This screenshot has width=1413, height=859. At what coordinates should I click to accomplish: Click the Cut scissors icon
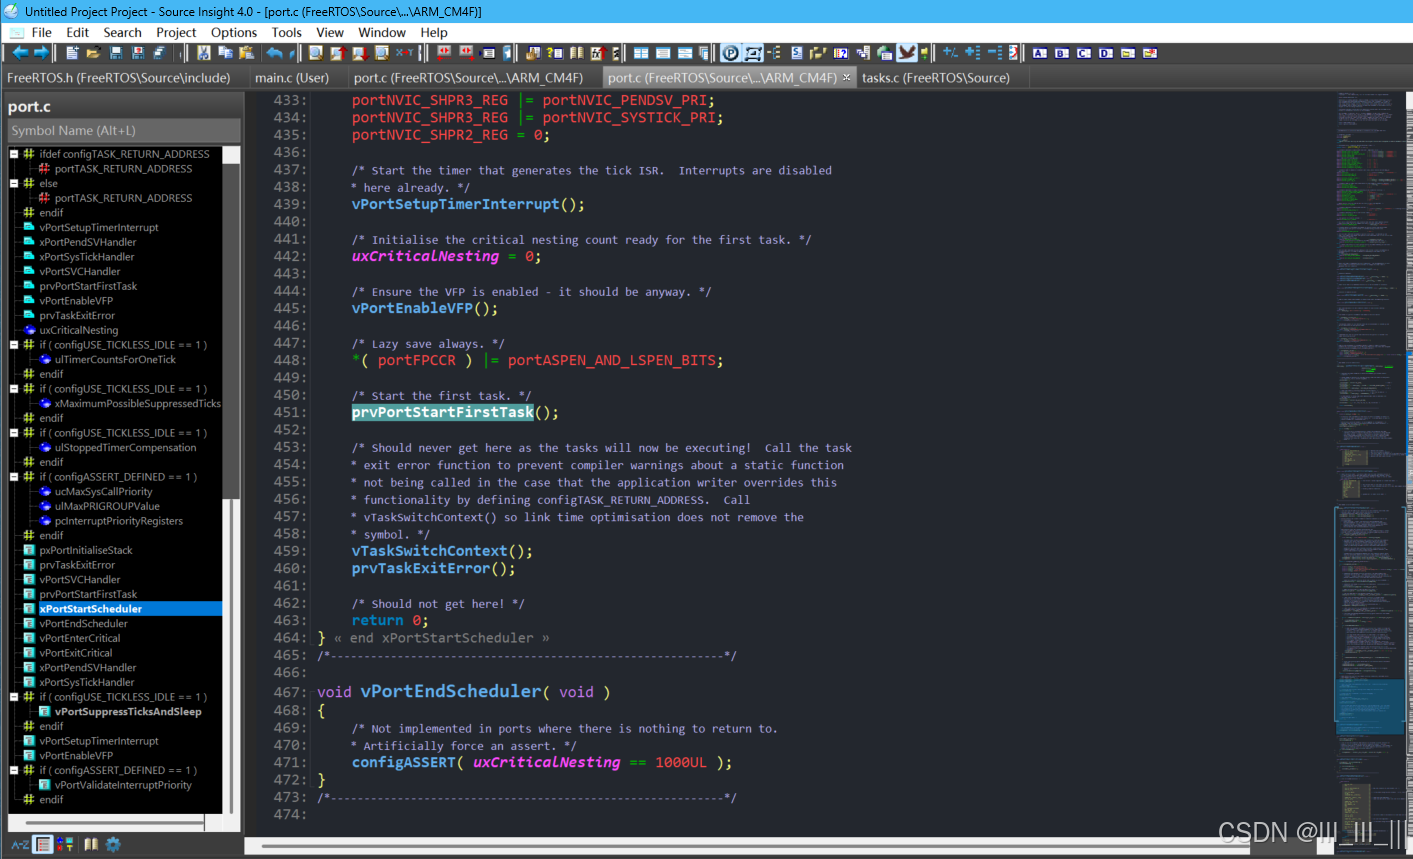pos(203,53)
